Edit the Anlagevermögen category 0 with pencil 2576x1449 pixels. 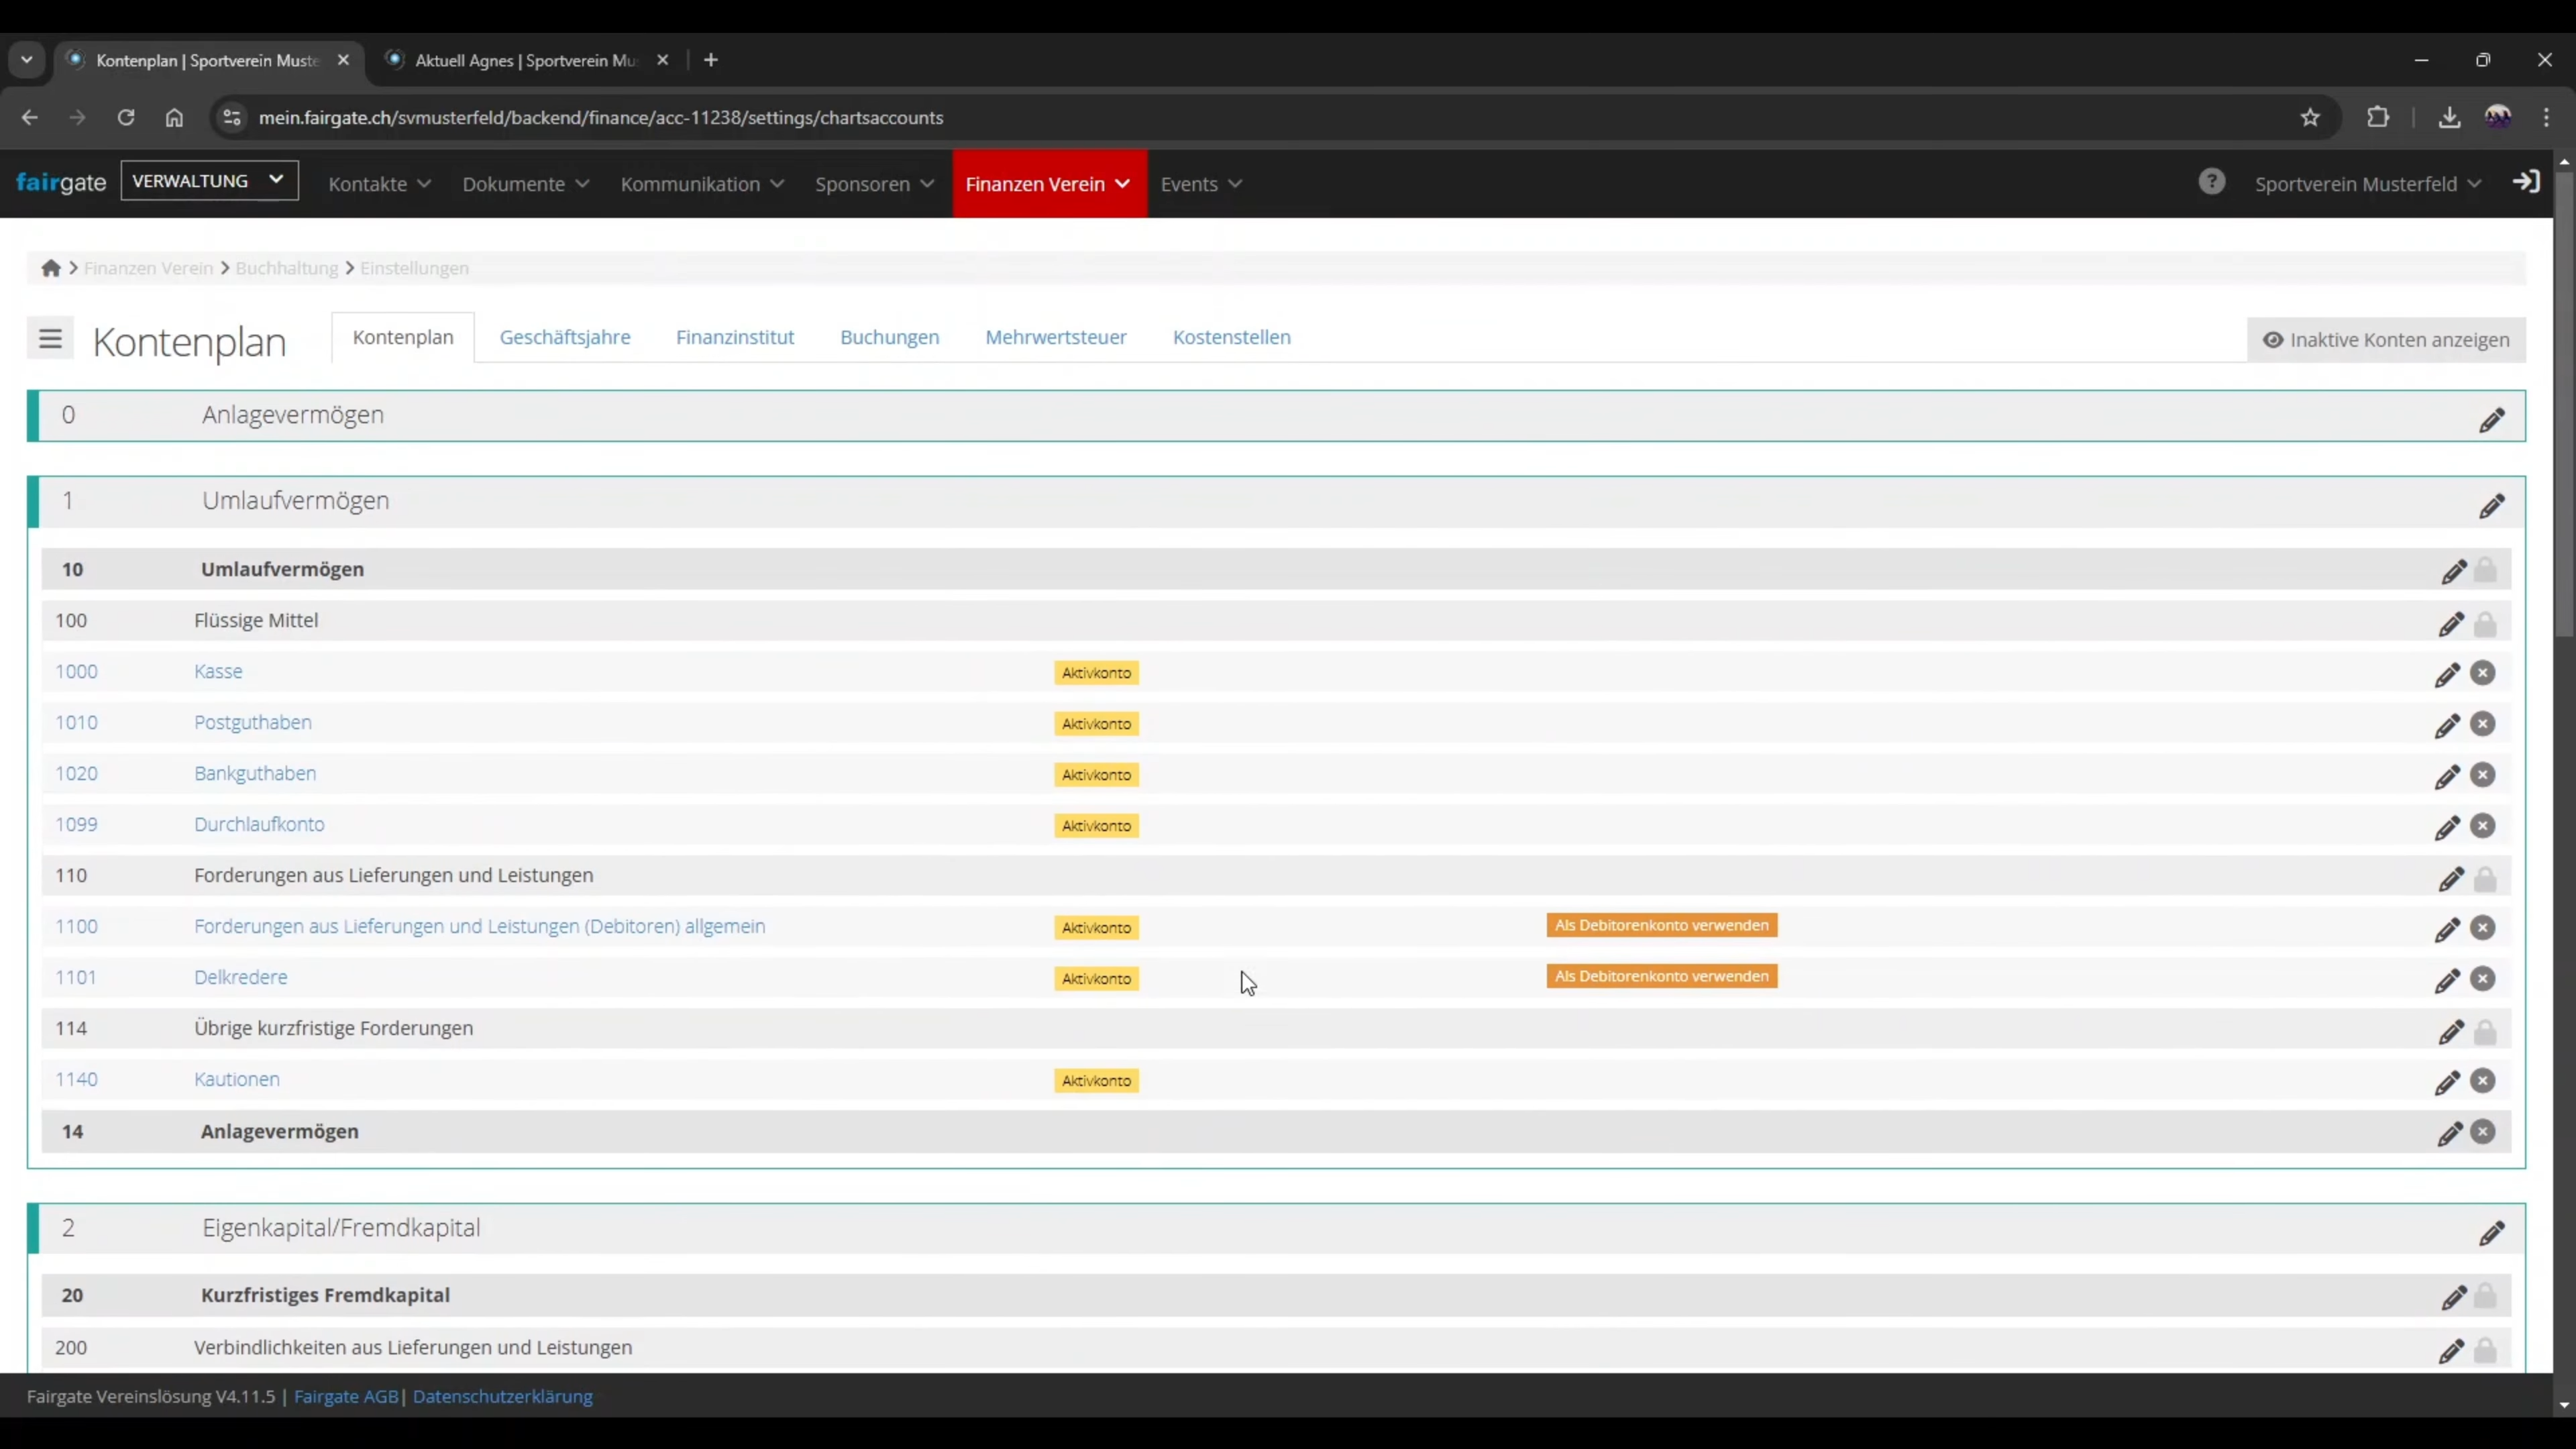click(2492, 420)
